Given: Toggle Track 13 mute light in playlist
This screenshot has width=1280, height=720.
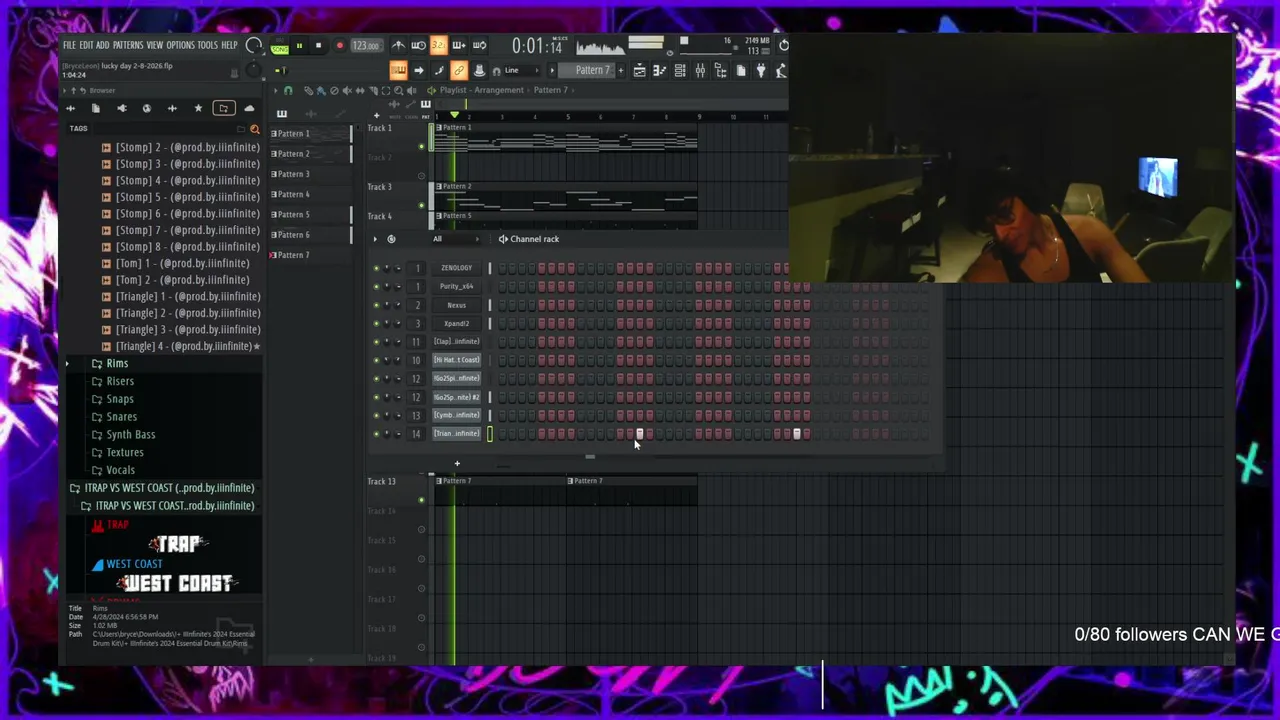Looking at the screenshot, I should tap(421, 500).
